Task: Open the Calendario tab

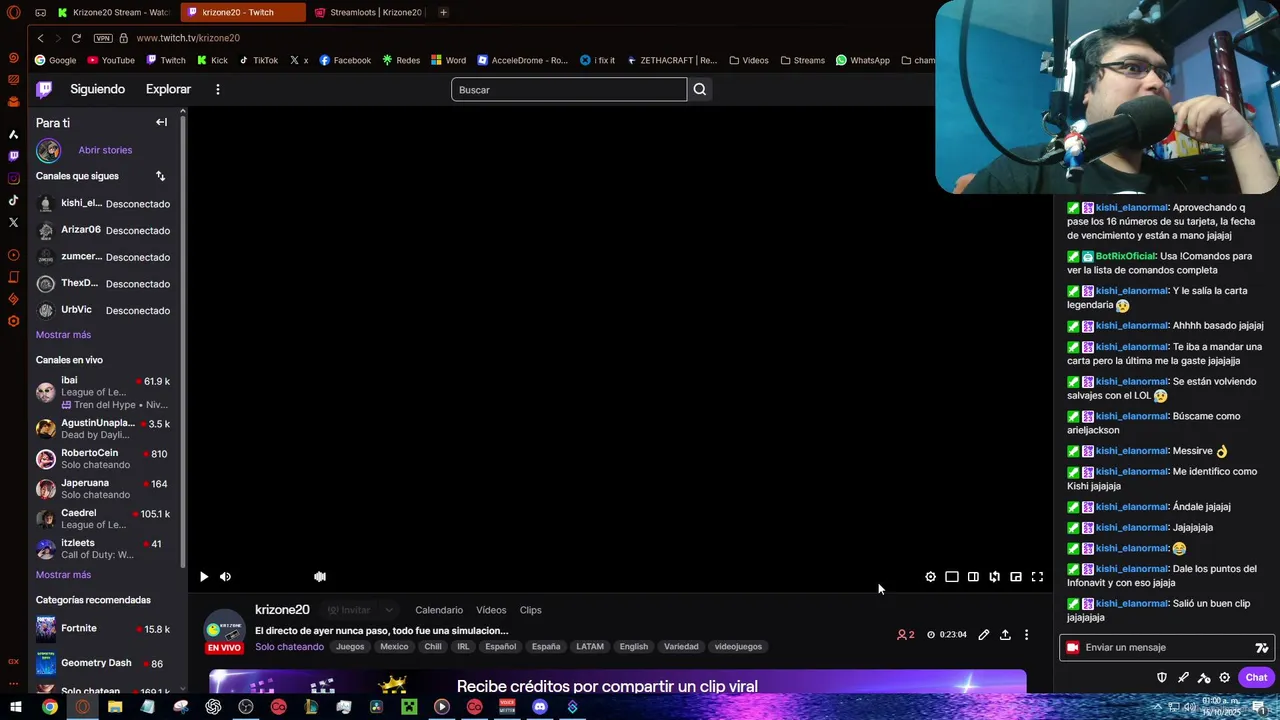Action: click(x=439, y=610)
